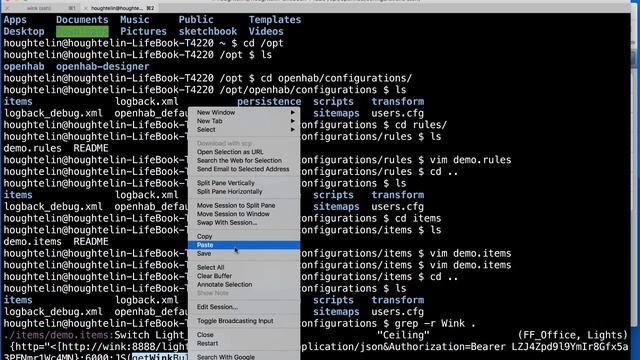Viewport: 640px width, 360px height.
Task: Click the 'persistence' directory name
Action: pyautogui.click(x=269, y=102)
